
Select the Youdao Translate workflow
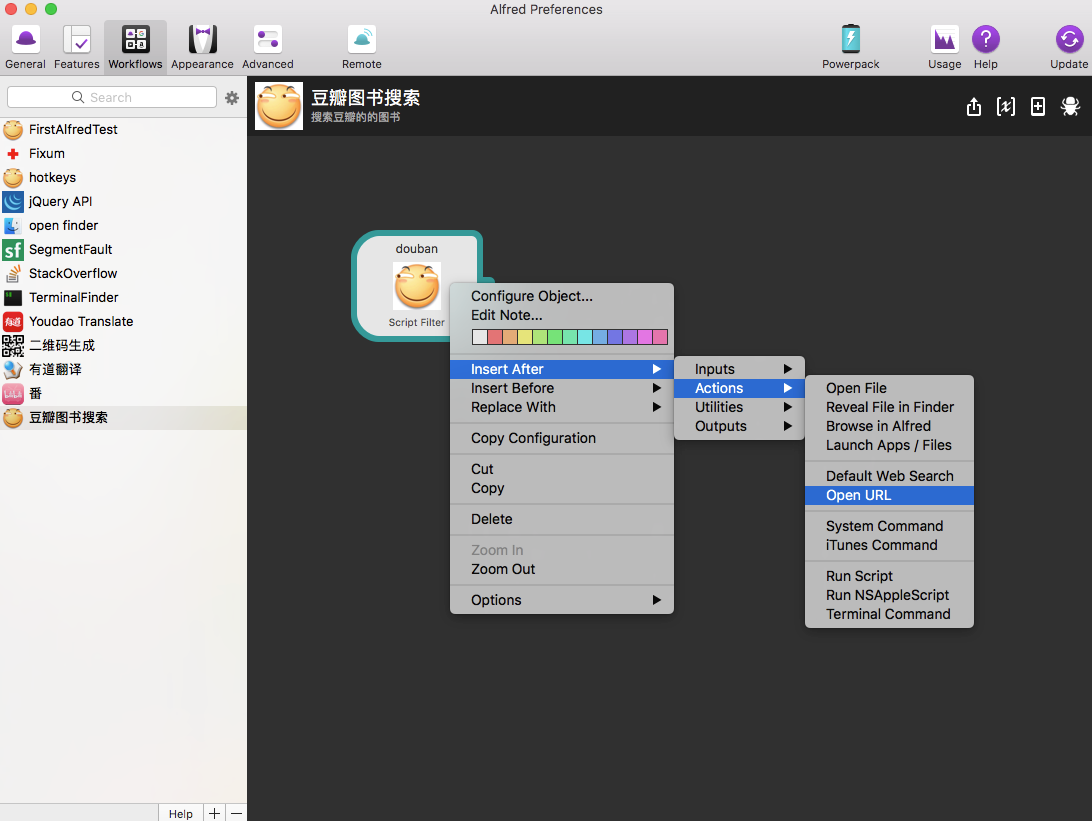[123, 322]
